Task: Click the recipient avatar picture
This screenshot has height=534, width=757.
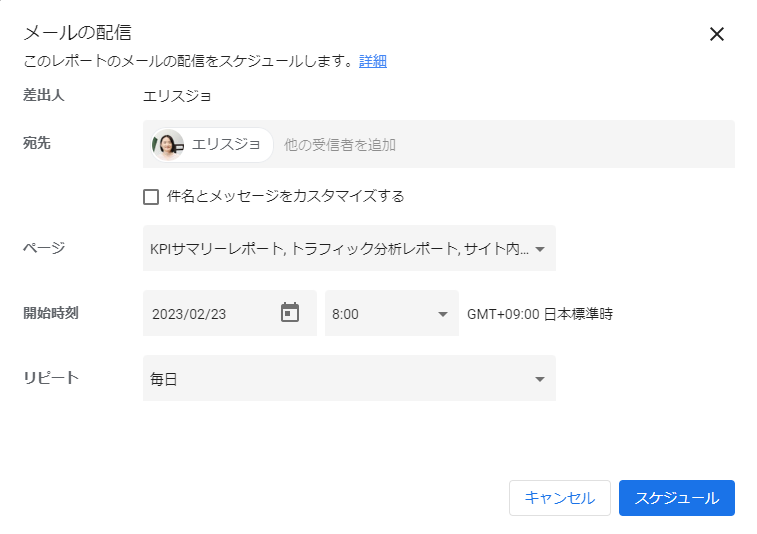Action: tap(168, 145)
